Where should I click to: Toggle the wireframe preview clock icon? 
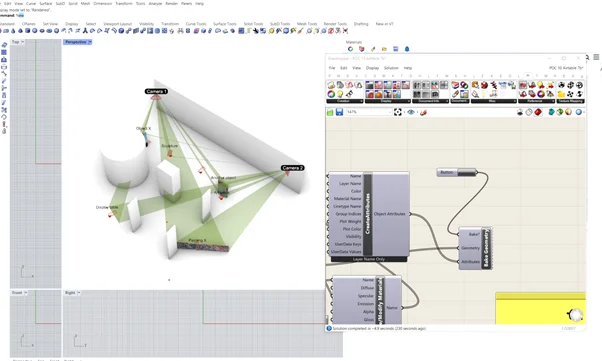529,112
